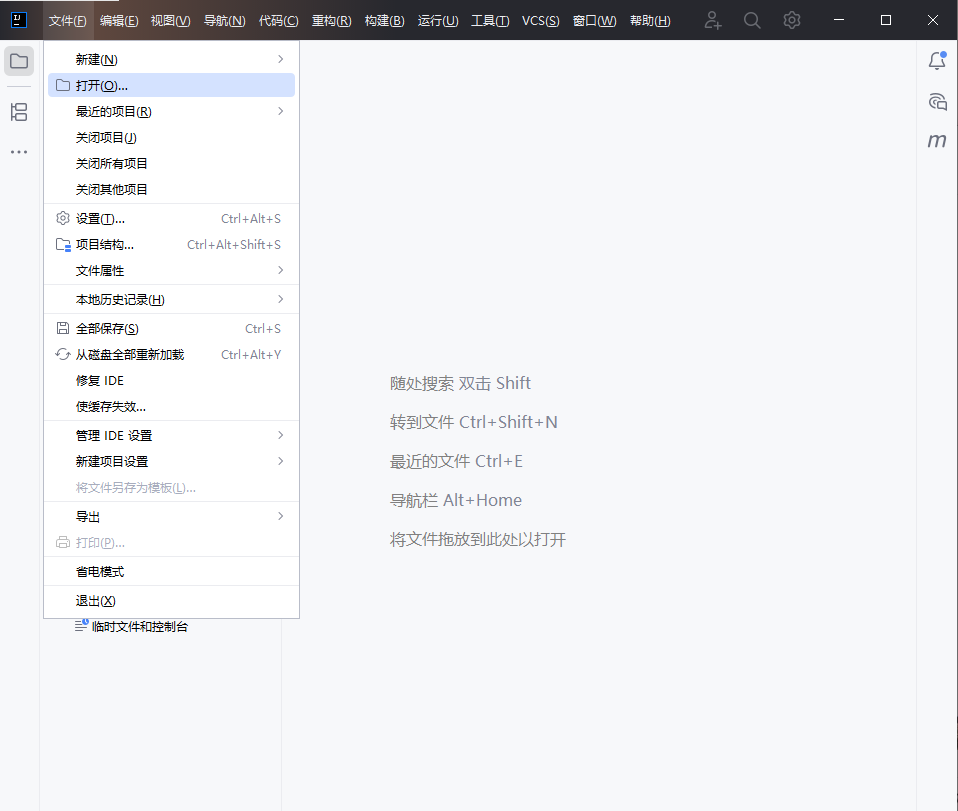Click 退出(X) to exit the IDE
This screenshot has height=811, width=958.
pyautogui.click(x=96, y=601)
